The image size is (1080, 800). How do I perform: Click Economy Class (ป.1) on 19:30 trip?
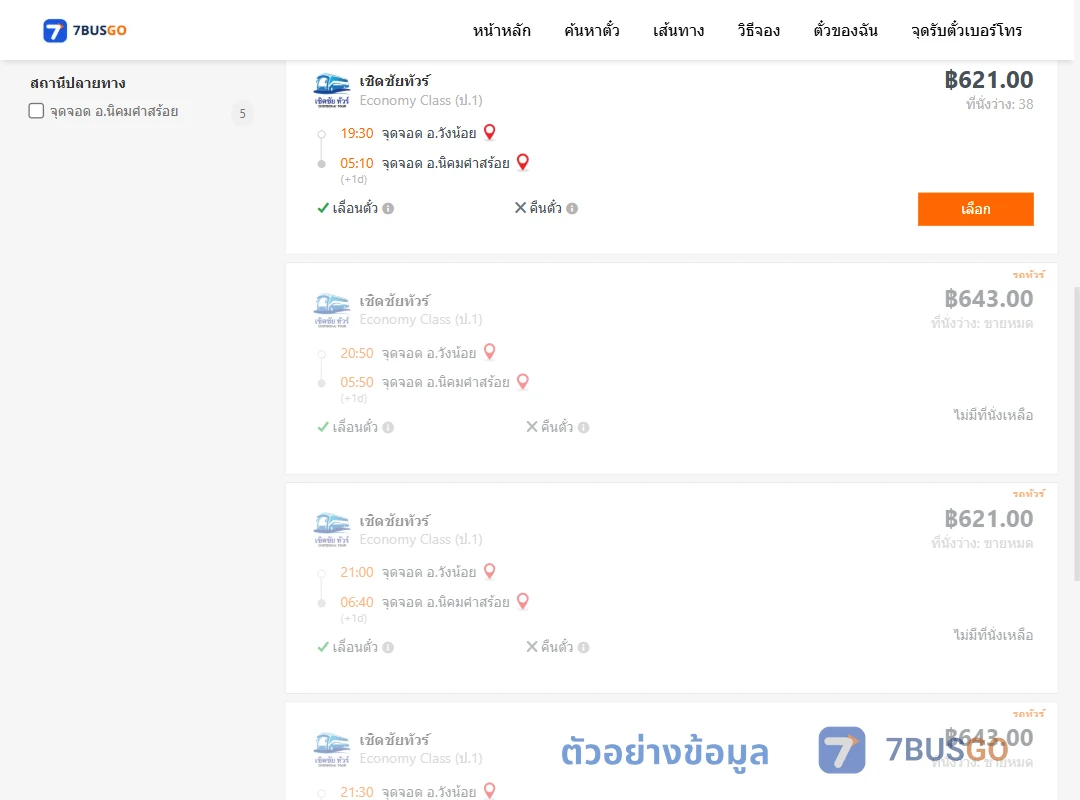click(421, 101)
